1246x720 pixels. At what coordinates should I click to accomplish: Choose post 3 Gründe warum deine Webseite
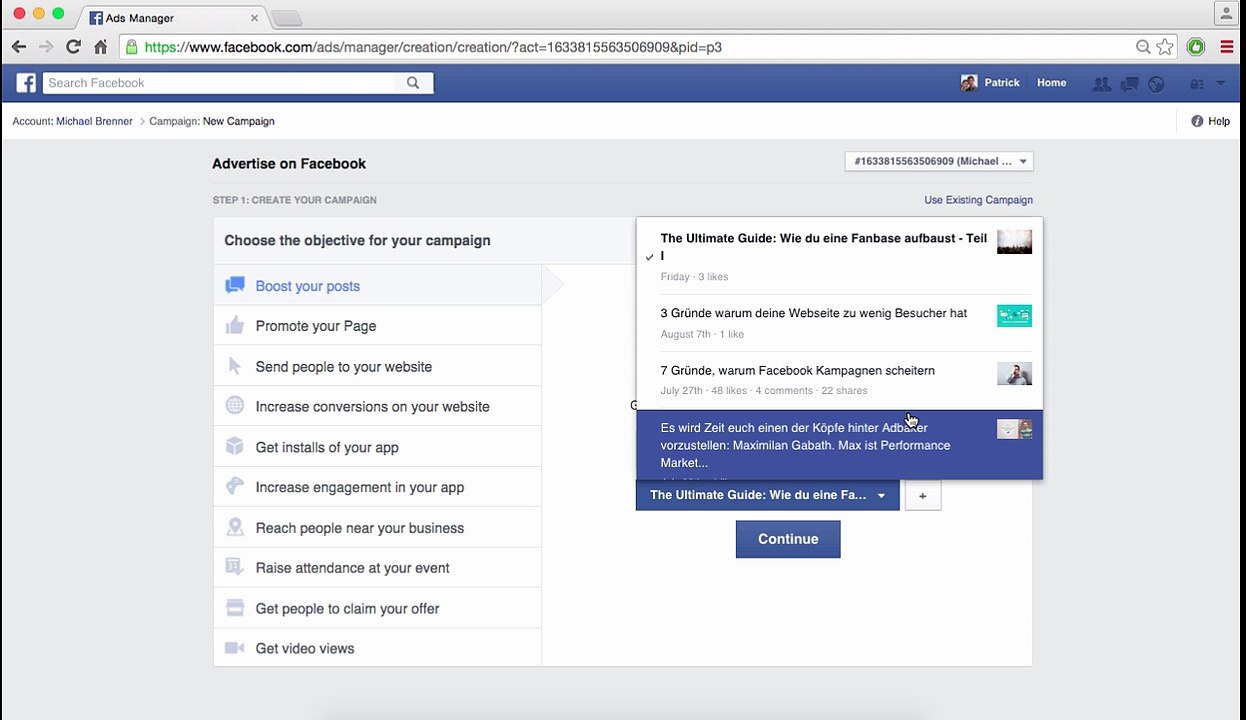840,322
